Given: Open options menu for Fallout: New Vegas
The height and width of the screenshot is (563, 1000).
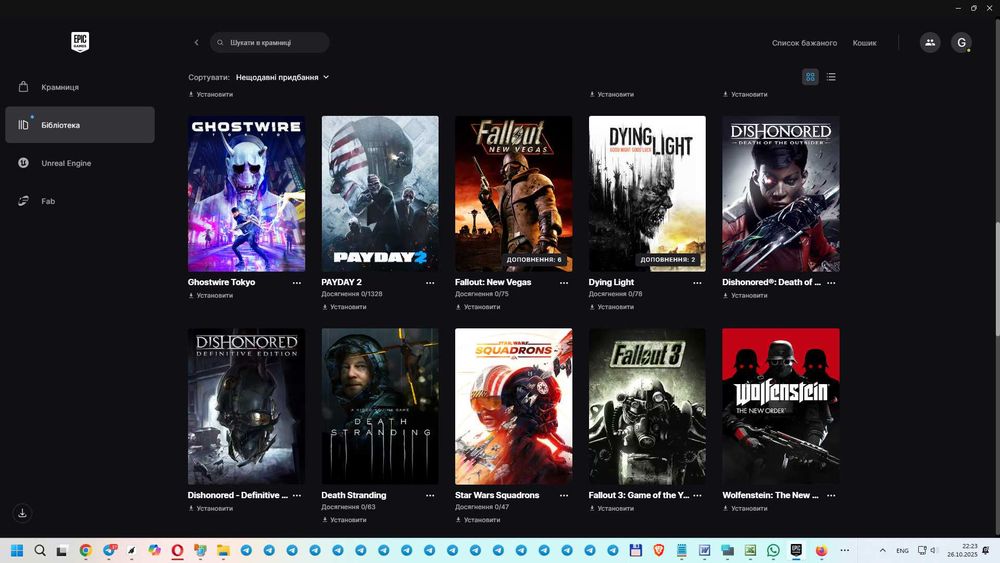Looking at the screenshot, I should [564, 282].
